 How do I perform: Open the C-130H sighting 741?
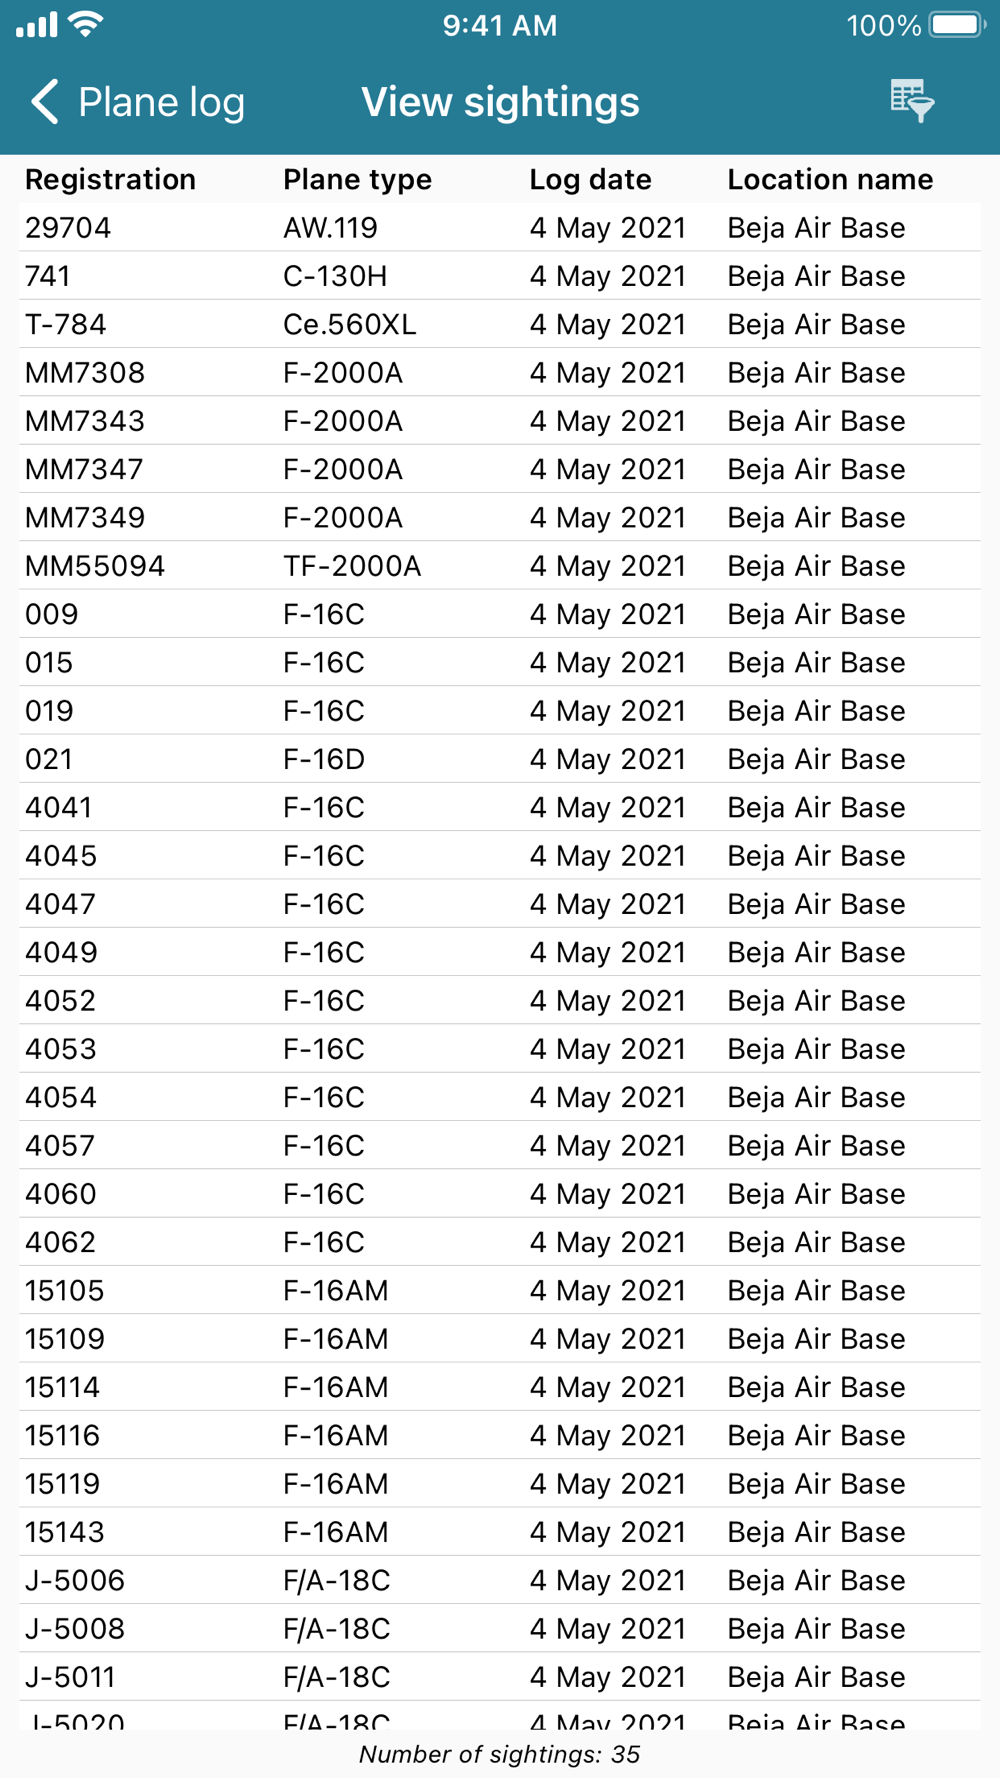point(500,276)
